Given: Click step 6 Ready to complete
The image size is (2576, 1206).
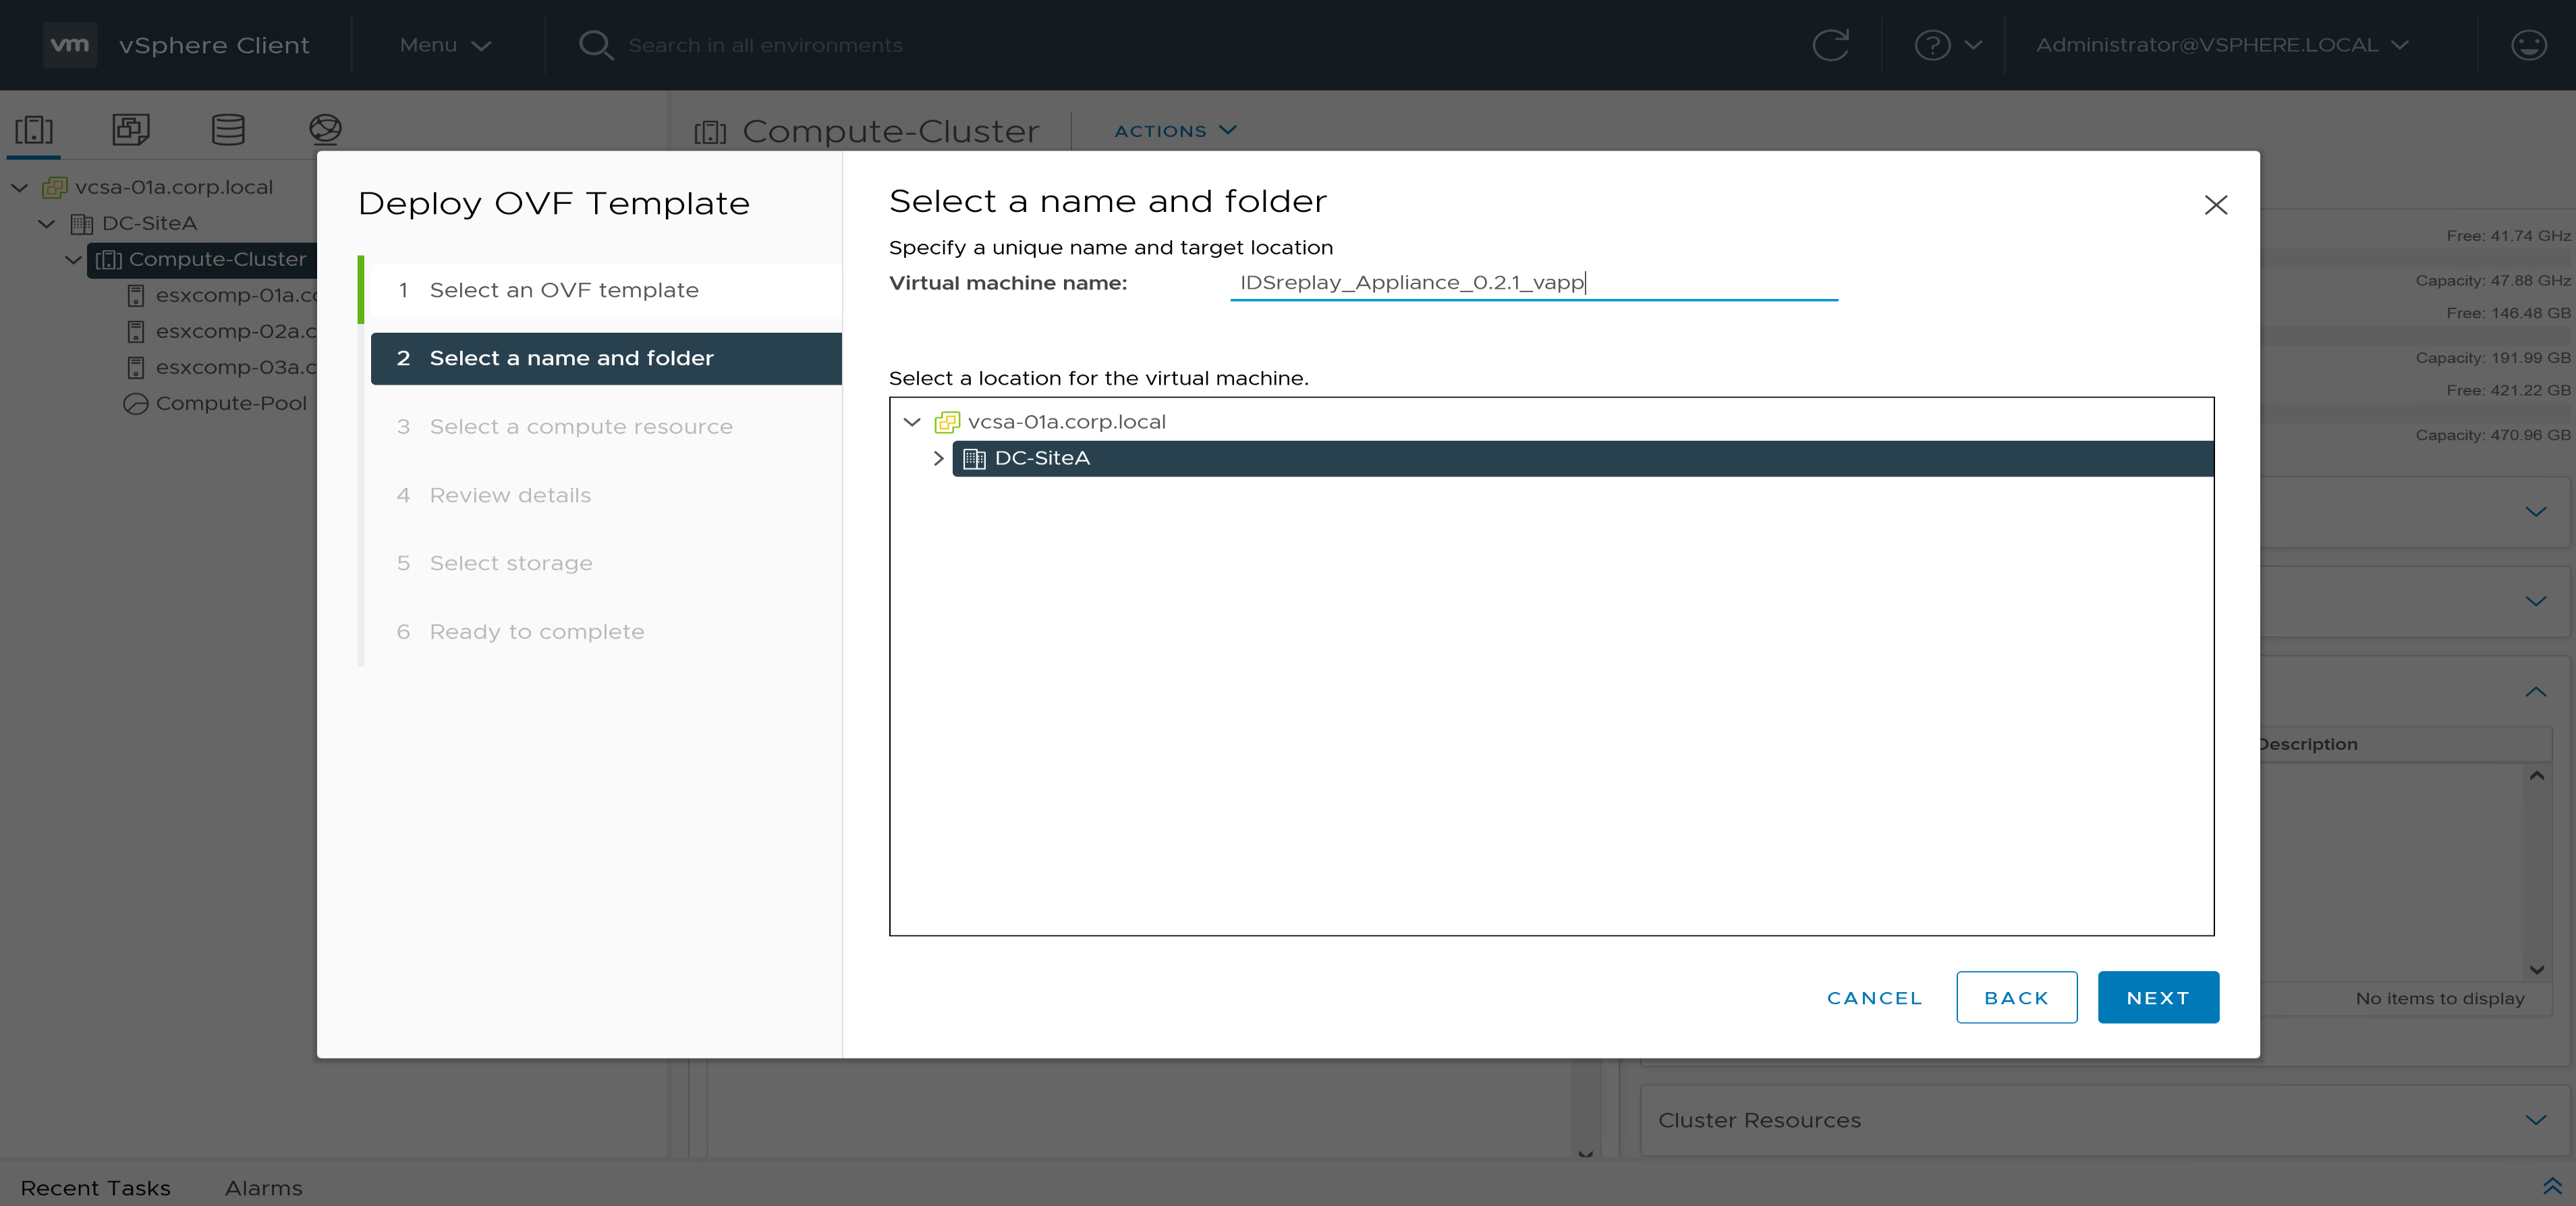Looking at the screenshot, I should [605, 632].
